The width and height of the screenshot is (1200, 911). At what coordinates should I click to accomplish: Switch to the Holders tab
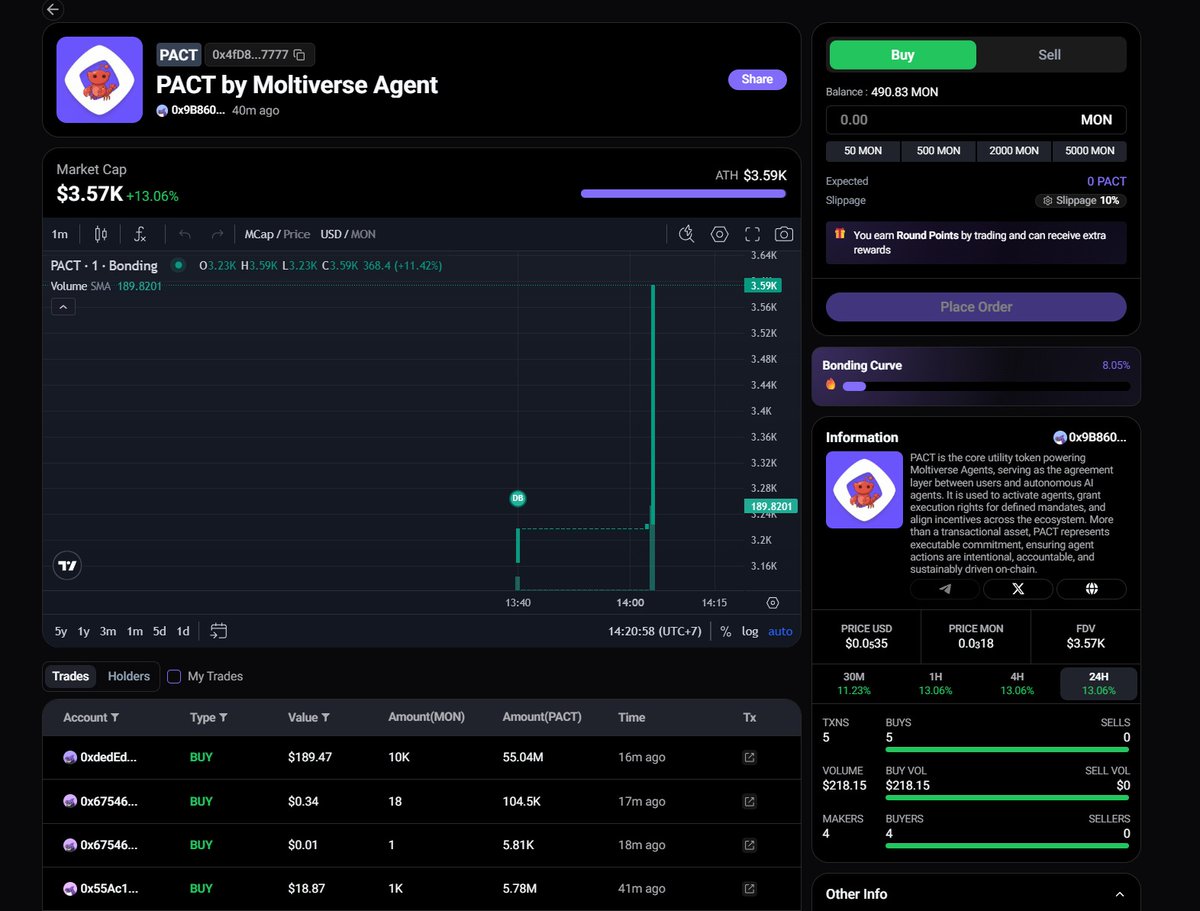129,676
